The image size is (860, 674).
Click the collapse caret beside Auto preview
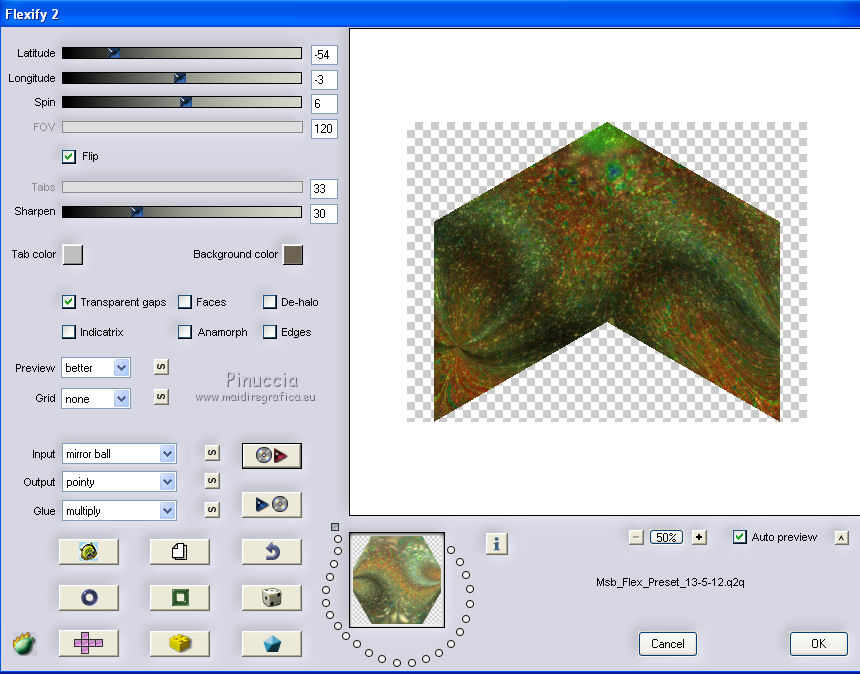point(841,537)
